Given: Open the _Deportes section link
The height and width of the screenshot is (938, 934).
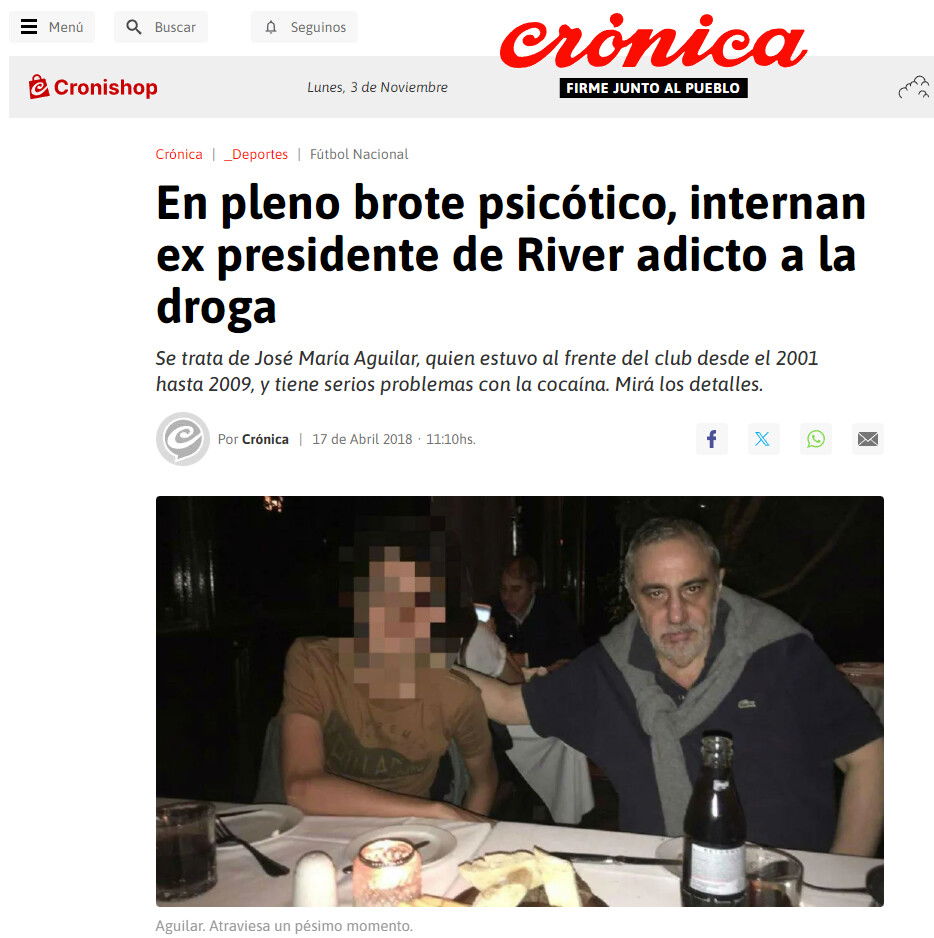Looking at the screenshot, I should coord(256,154).
